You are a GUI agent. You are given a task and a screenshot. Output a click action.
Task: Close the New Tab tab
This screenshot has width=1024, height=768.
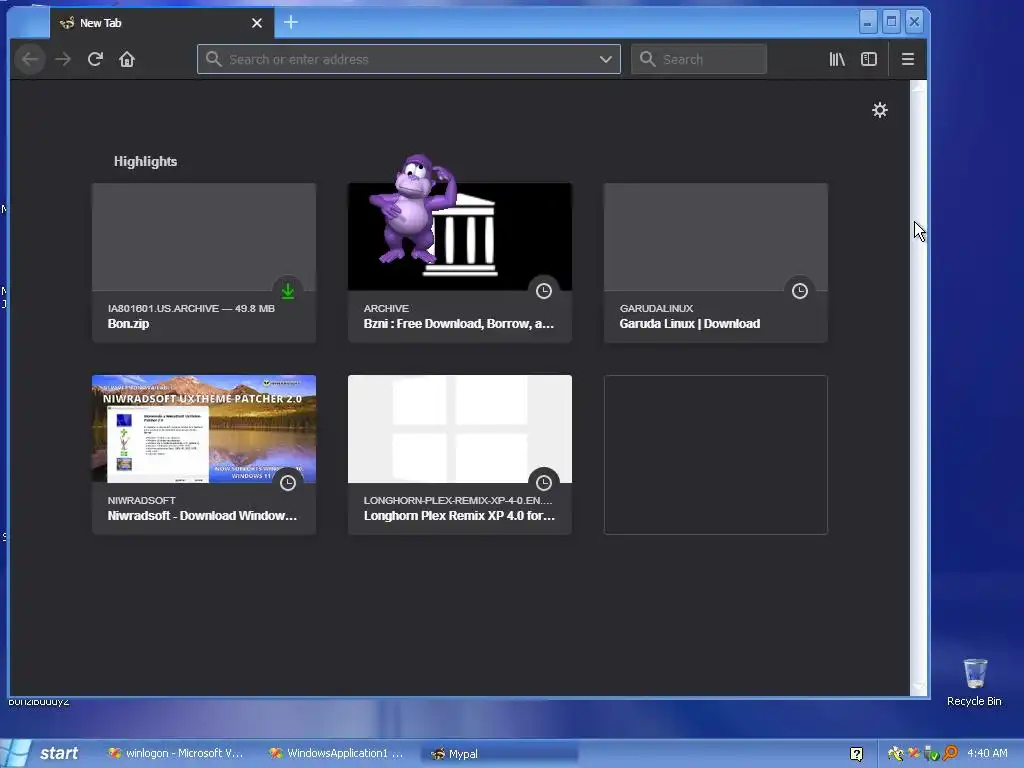257,23
